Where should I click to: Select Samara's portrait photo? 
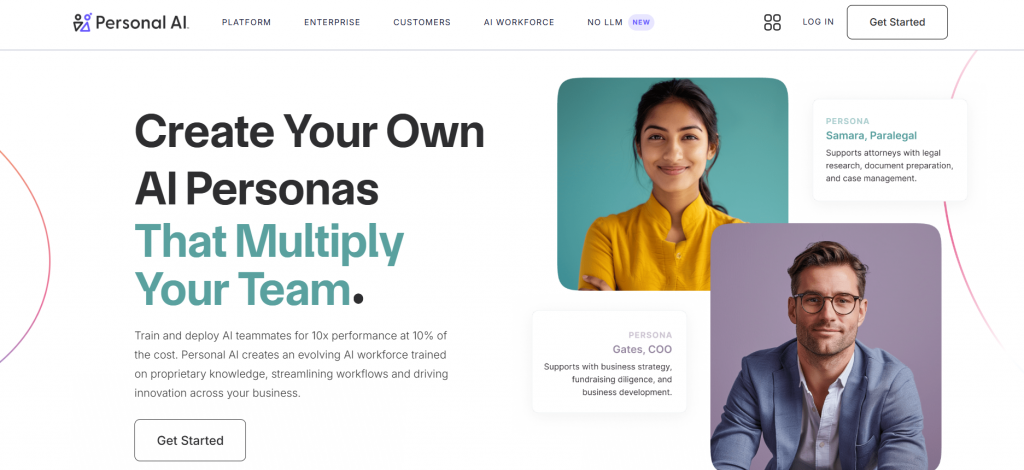(672, 183)
